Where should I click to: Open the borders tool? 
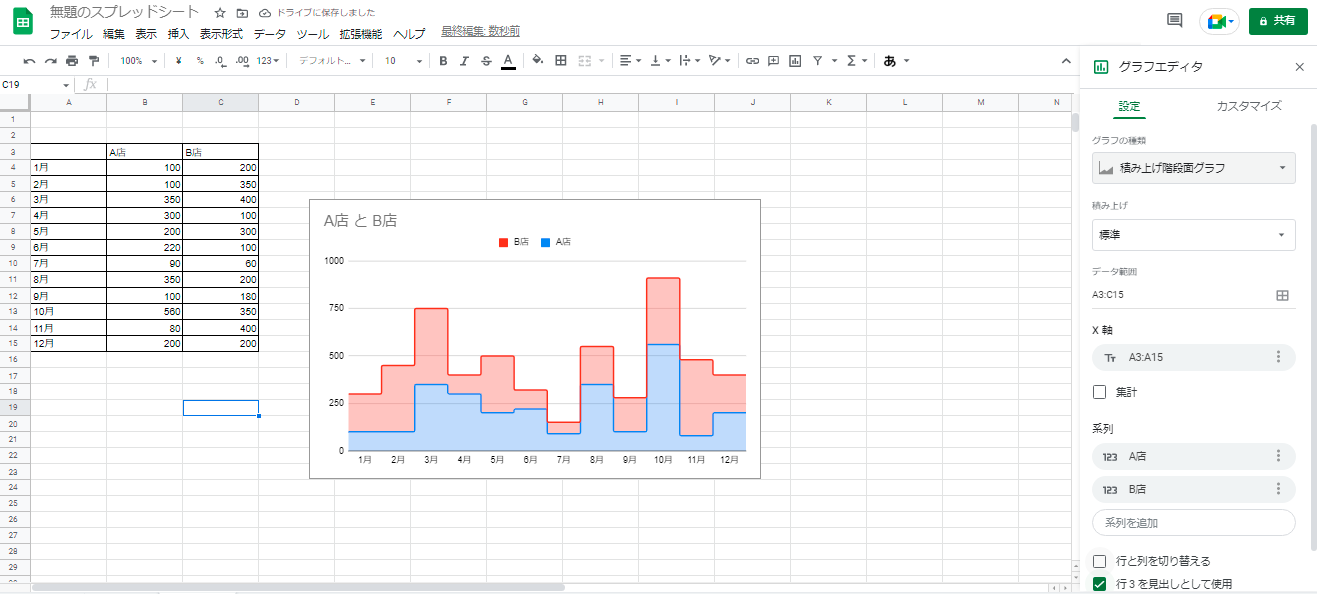pyautogui.click(x=561, y=61)
